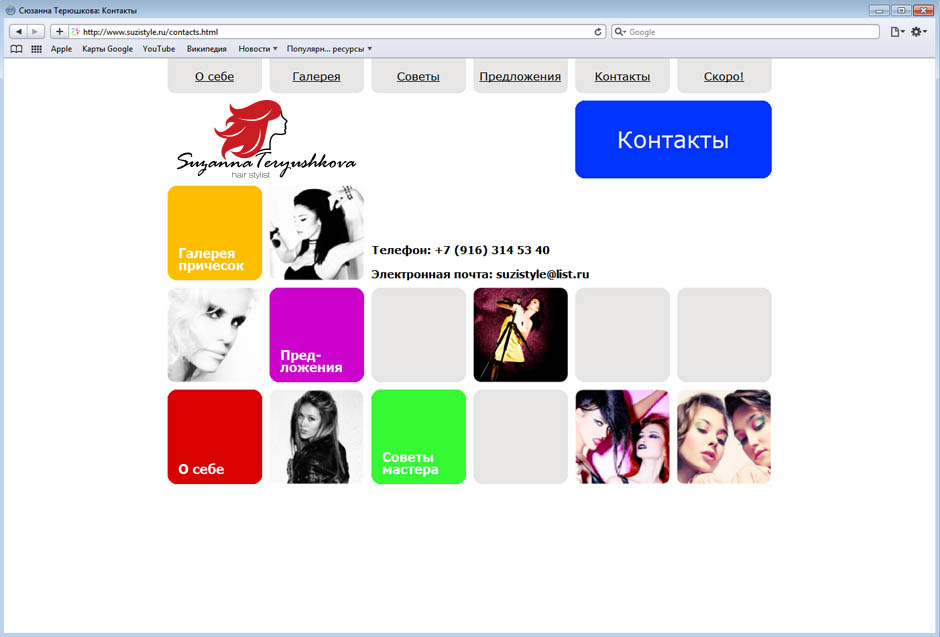
Task: Open the Советы navigation tab
Action: point(418,76)
